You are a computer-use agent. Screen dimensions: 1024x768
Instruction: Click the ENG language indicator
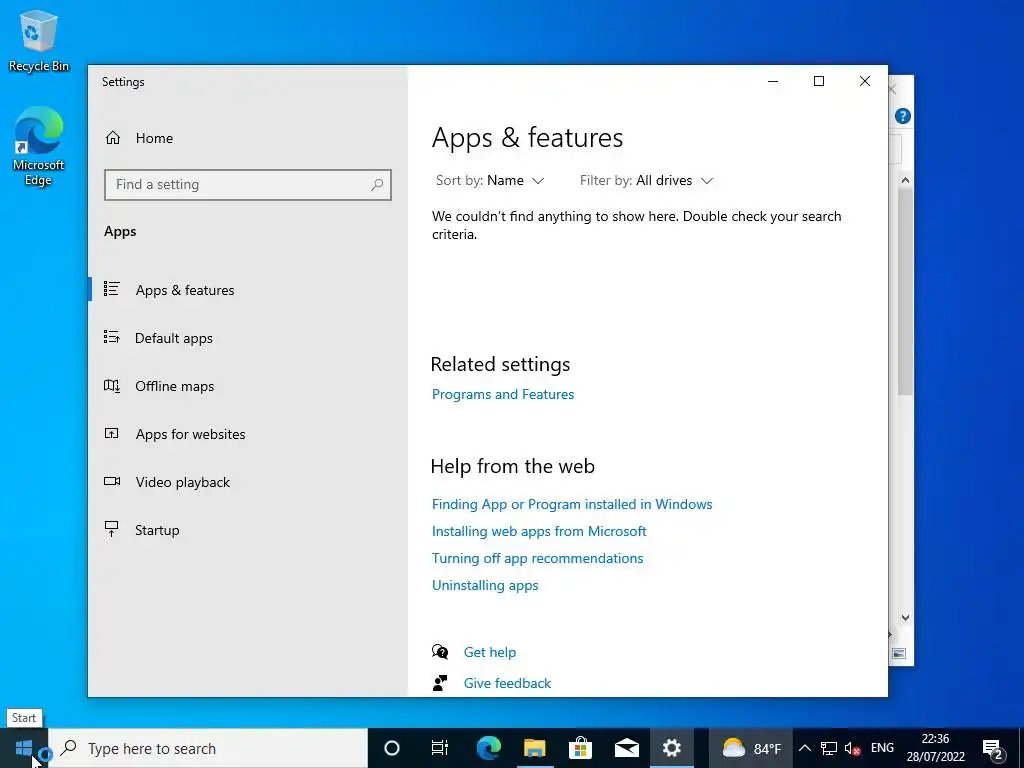[x=882, y=748]
